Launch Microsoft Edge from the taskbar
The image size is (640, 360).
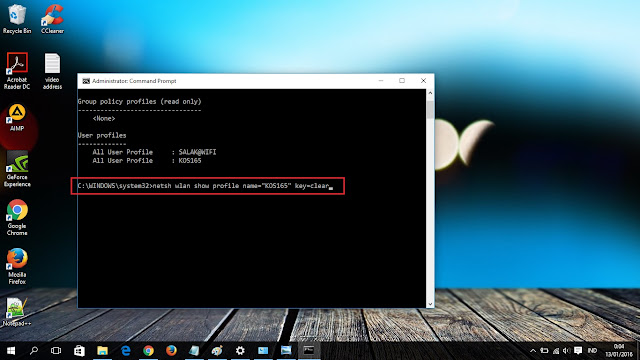tap(125, 351)
